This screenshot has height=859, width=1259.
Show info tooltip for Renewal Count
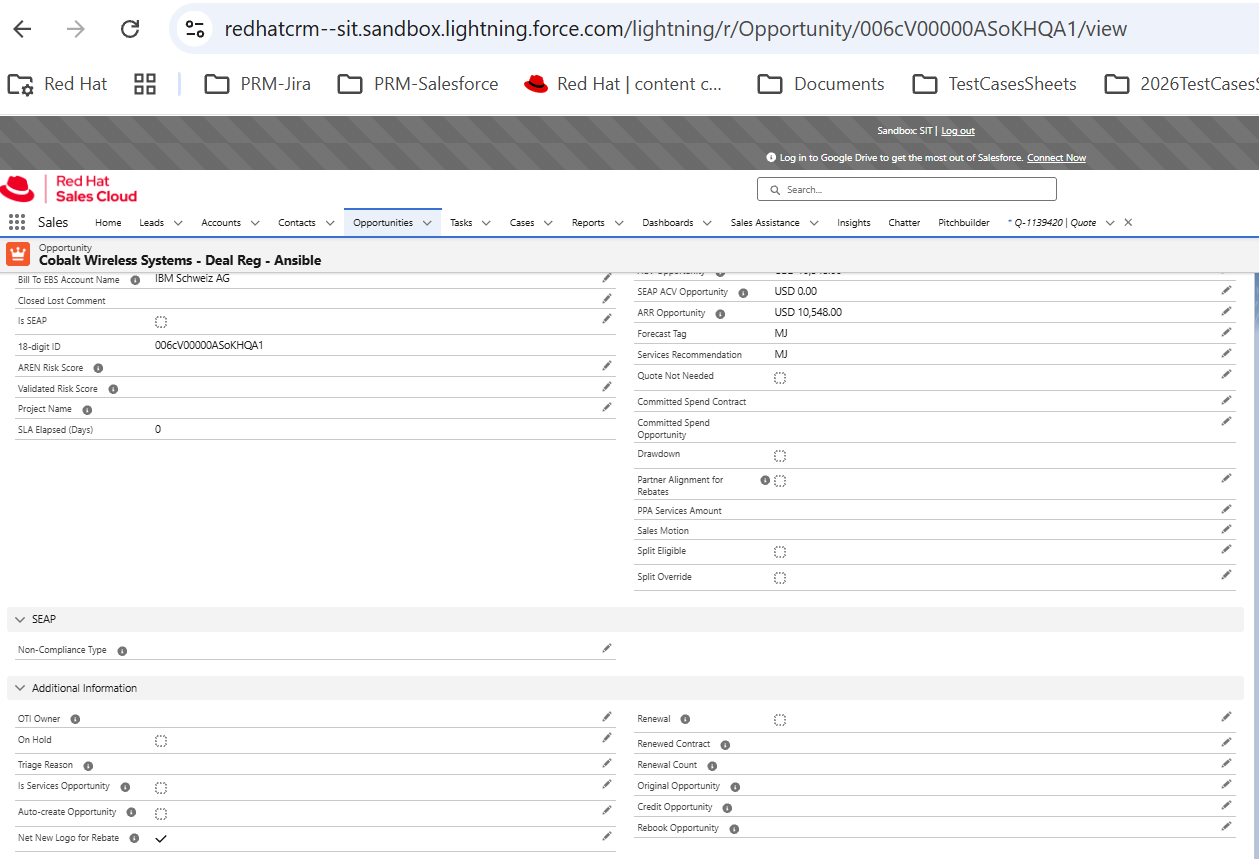(713, 765)
